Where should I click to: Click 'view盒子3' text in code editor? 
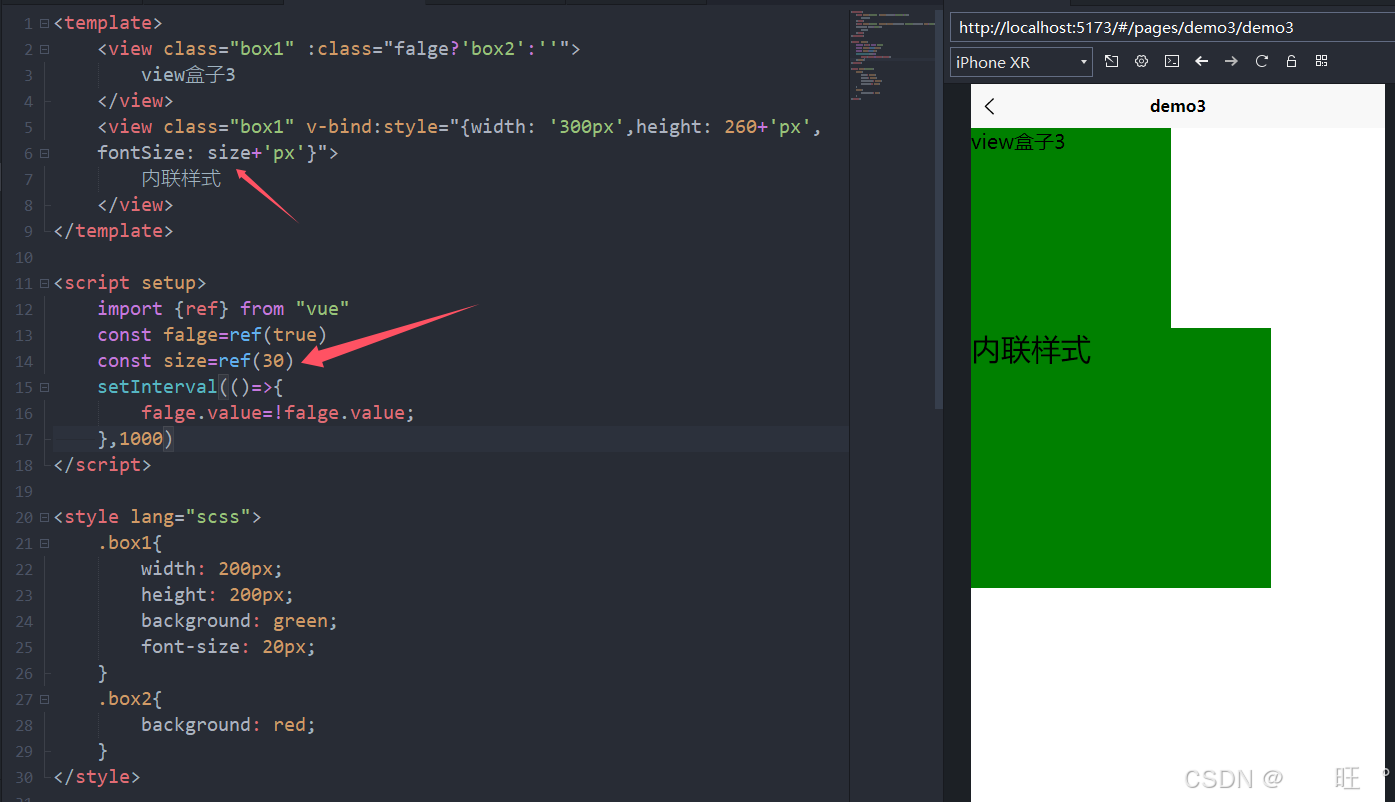click(x=189, y=75)
